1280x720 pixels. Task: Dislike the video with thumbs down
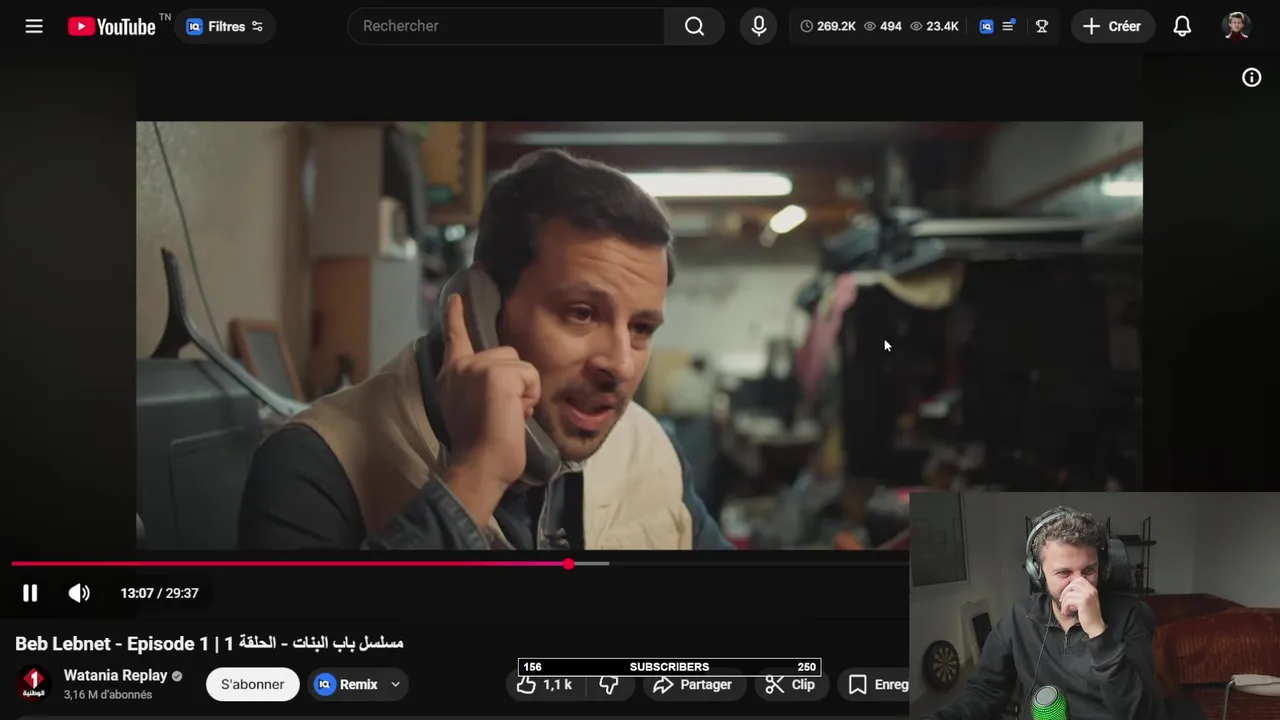point(609,685)
